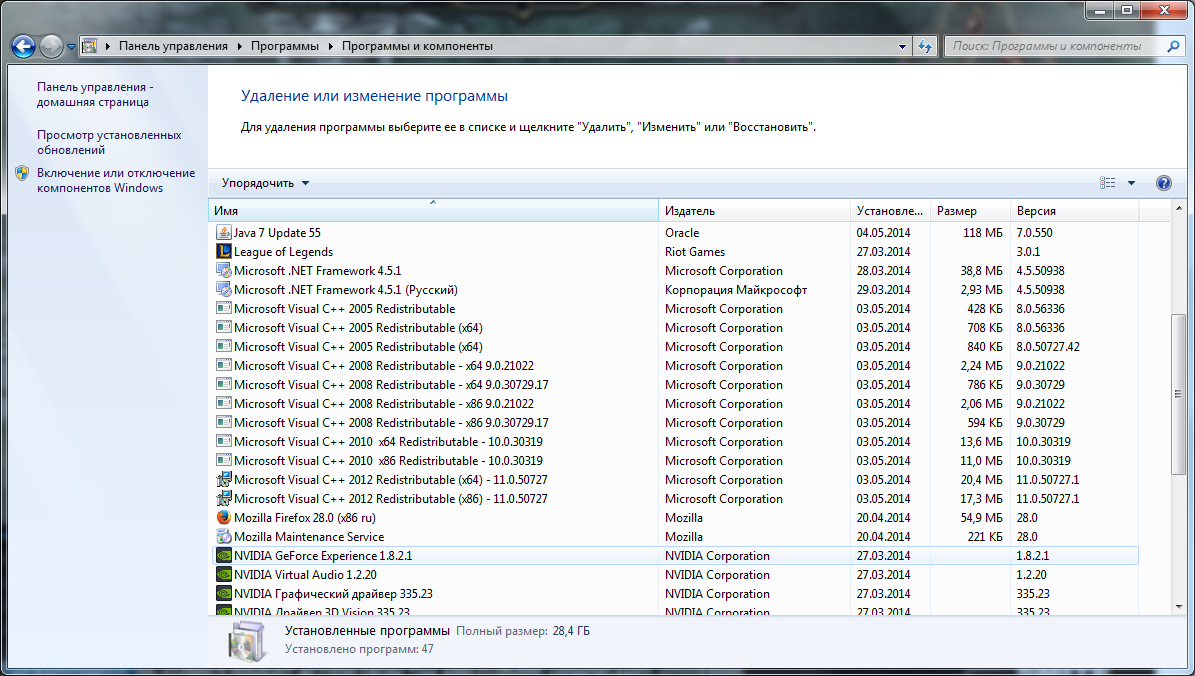The height and width of the screenshot is (676, 1195).
Task: Expand the arrow before Панель управления breadcrumb
Action: 107,46
